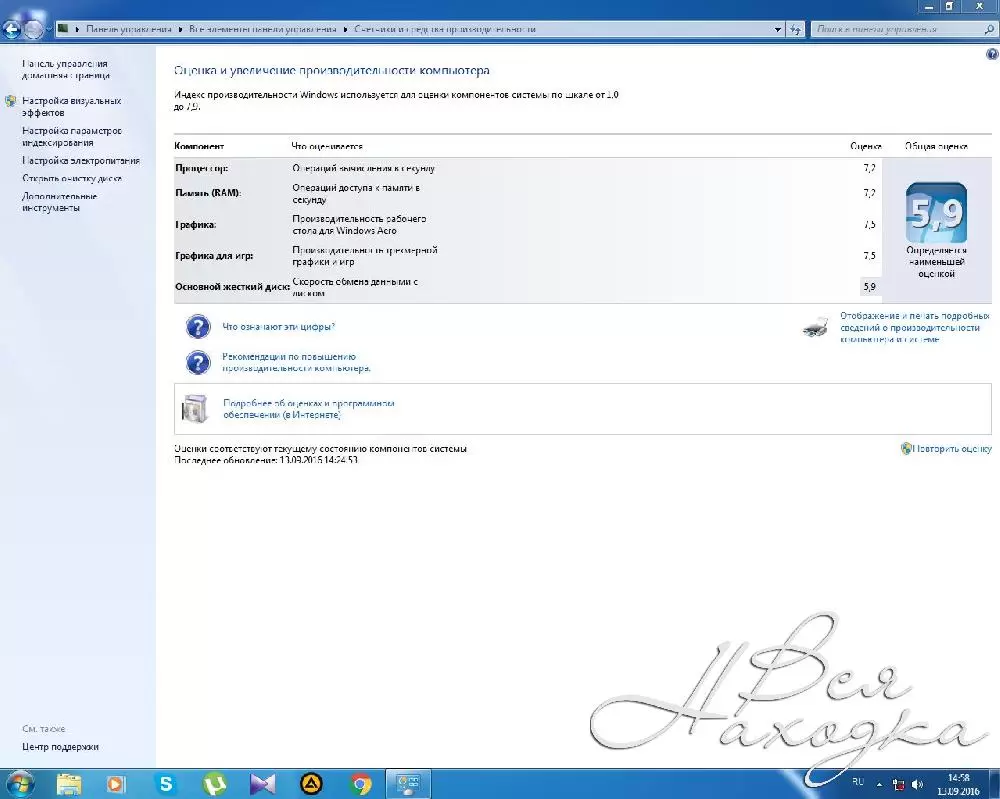Click 'Панель управления' breadcrumb in address bar
This screenshot has width=1000, height=799.
pos(127,29)
